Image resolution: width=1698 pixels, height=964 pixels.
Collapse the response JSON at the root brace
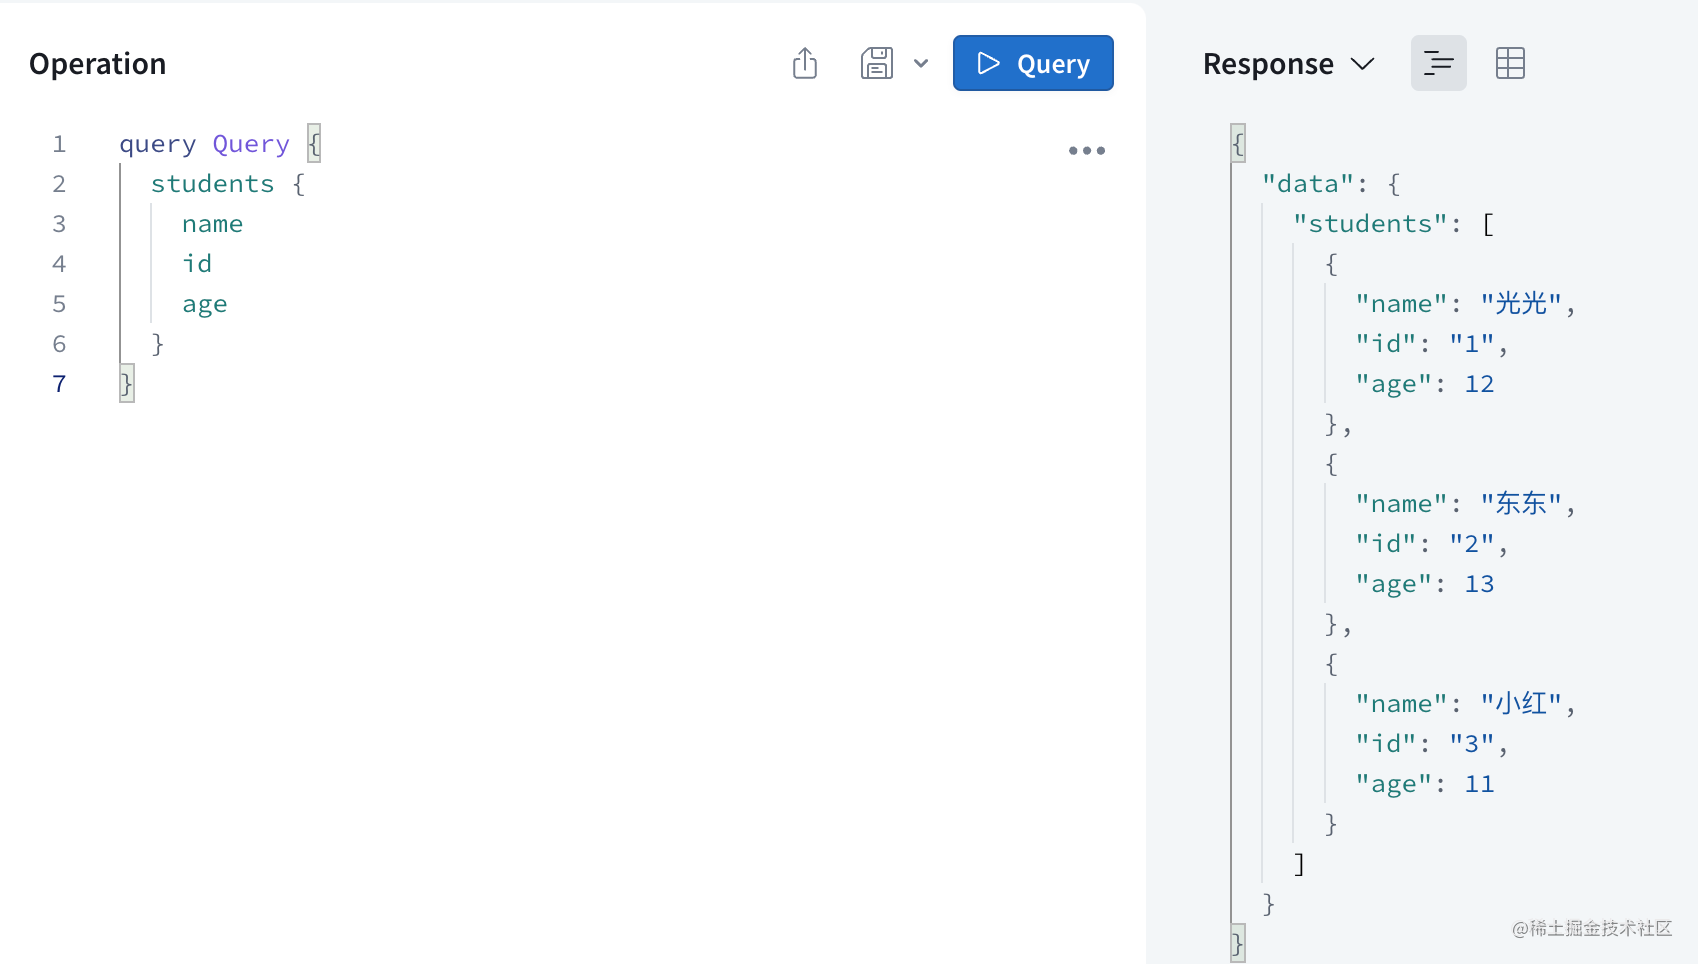click(x=1237, y=142)
